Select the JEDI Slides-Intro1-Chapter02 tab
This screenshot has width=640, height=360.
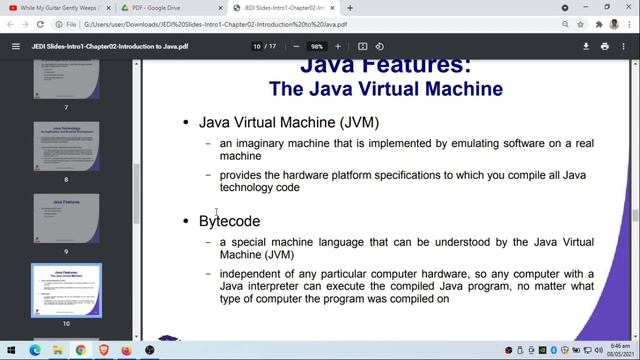(x=283, y=8)
